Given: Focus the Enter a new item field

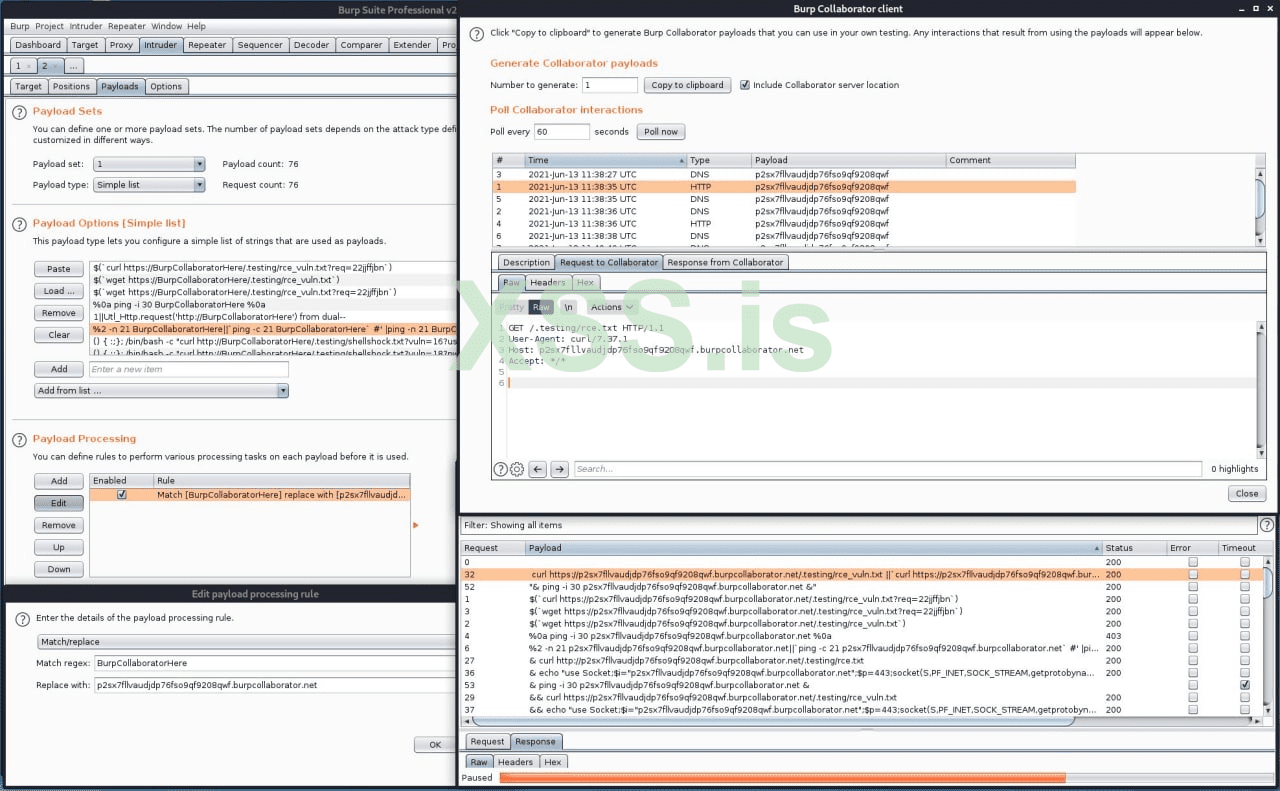Looking at the screenshot, I should [x=188, y=370].
